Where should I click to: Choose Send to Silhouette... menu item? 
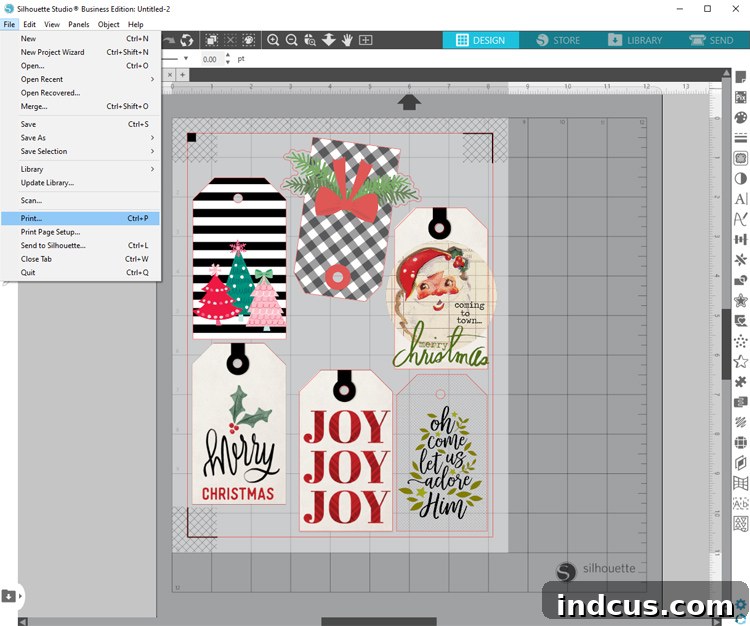click(80, 245)
